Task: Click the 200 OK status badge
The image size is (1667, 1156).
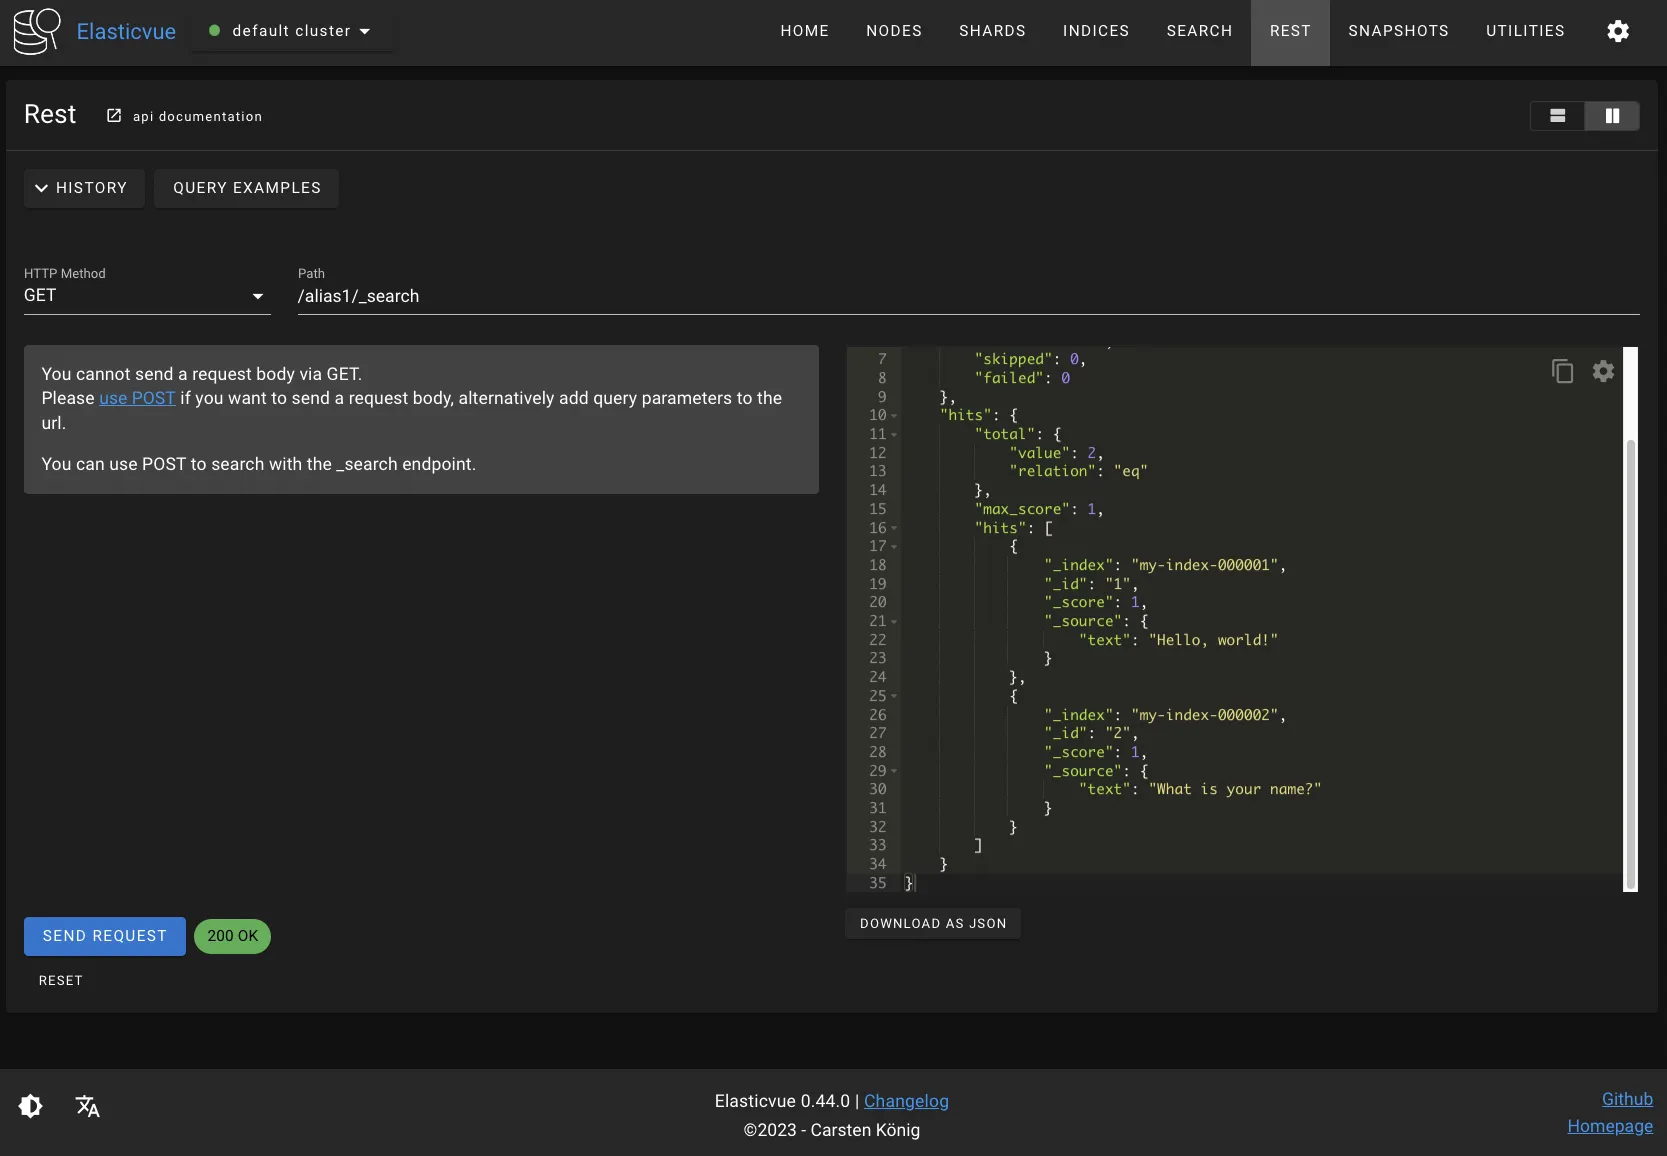Action: tap(232, 936)
